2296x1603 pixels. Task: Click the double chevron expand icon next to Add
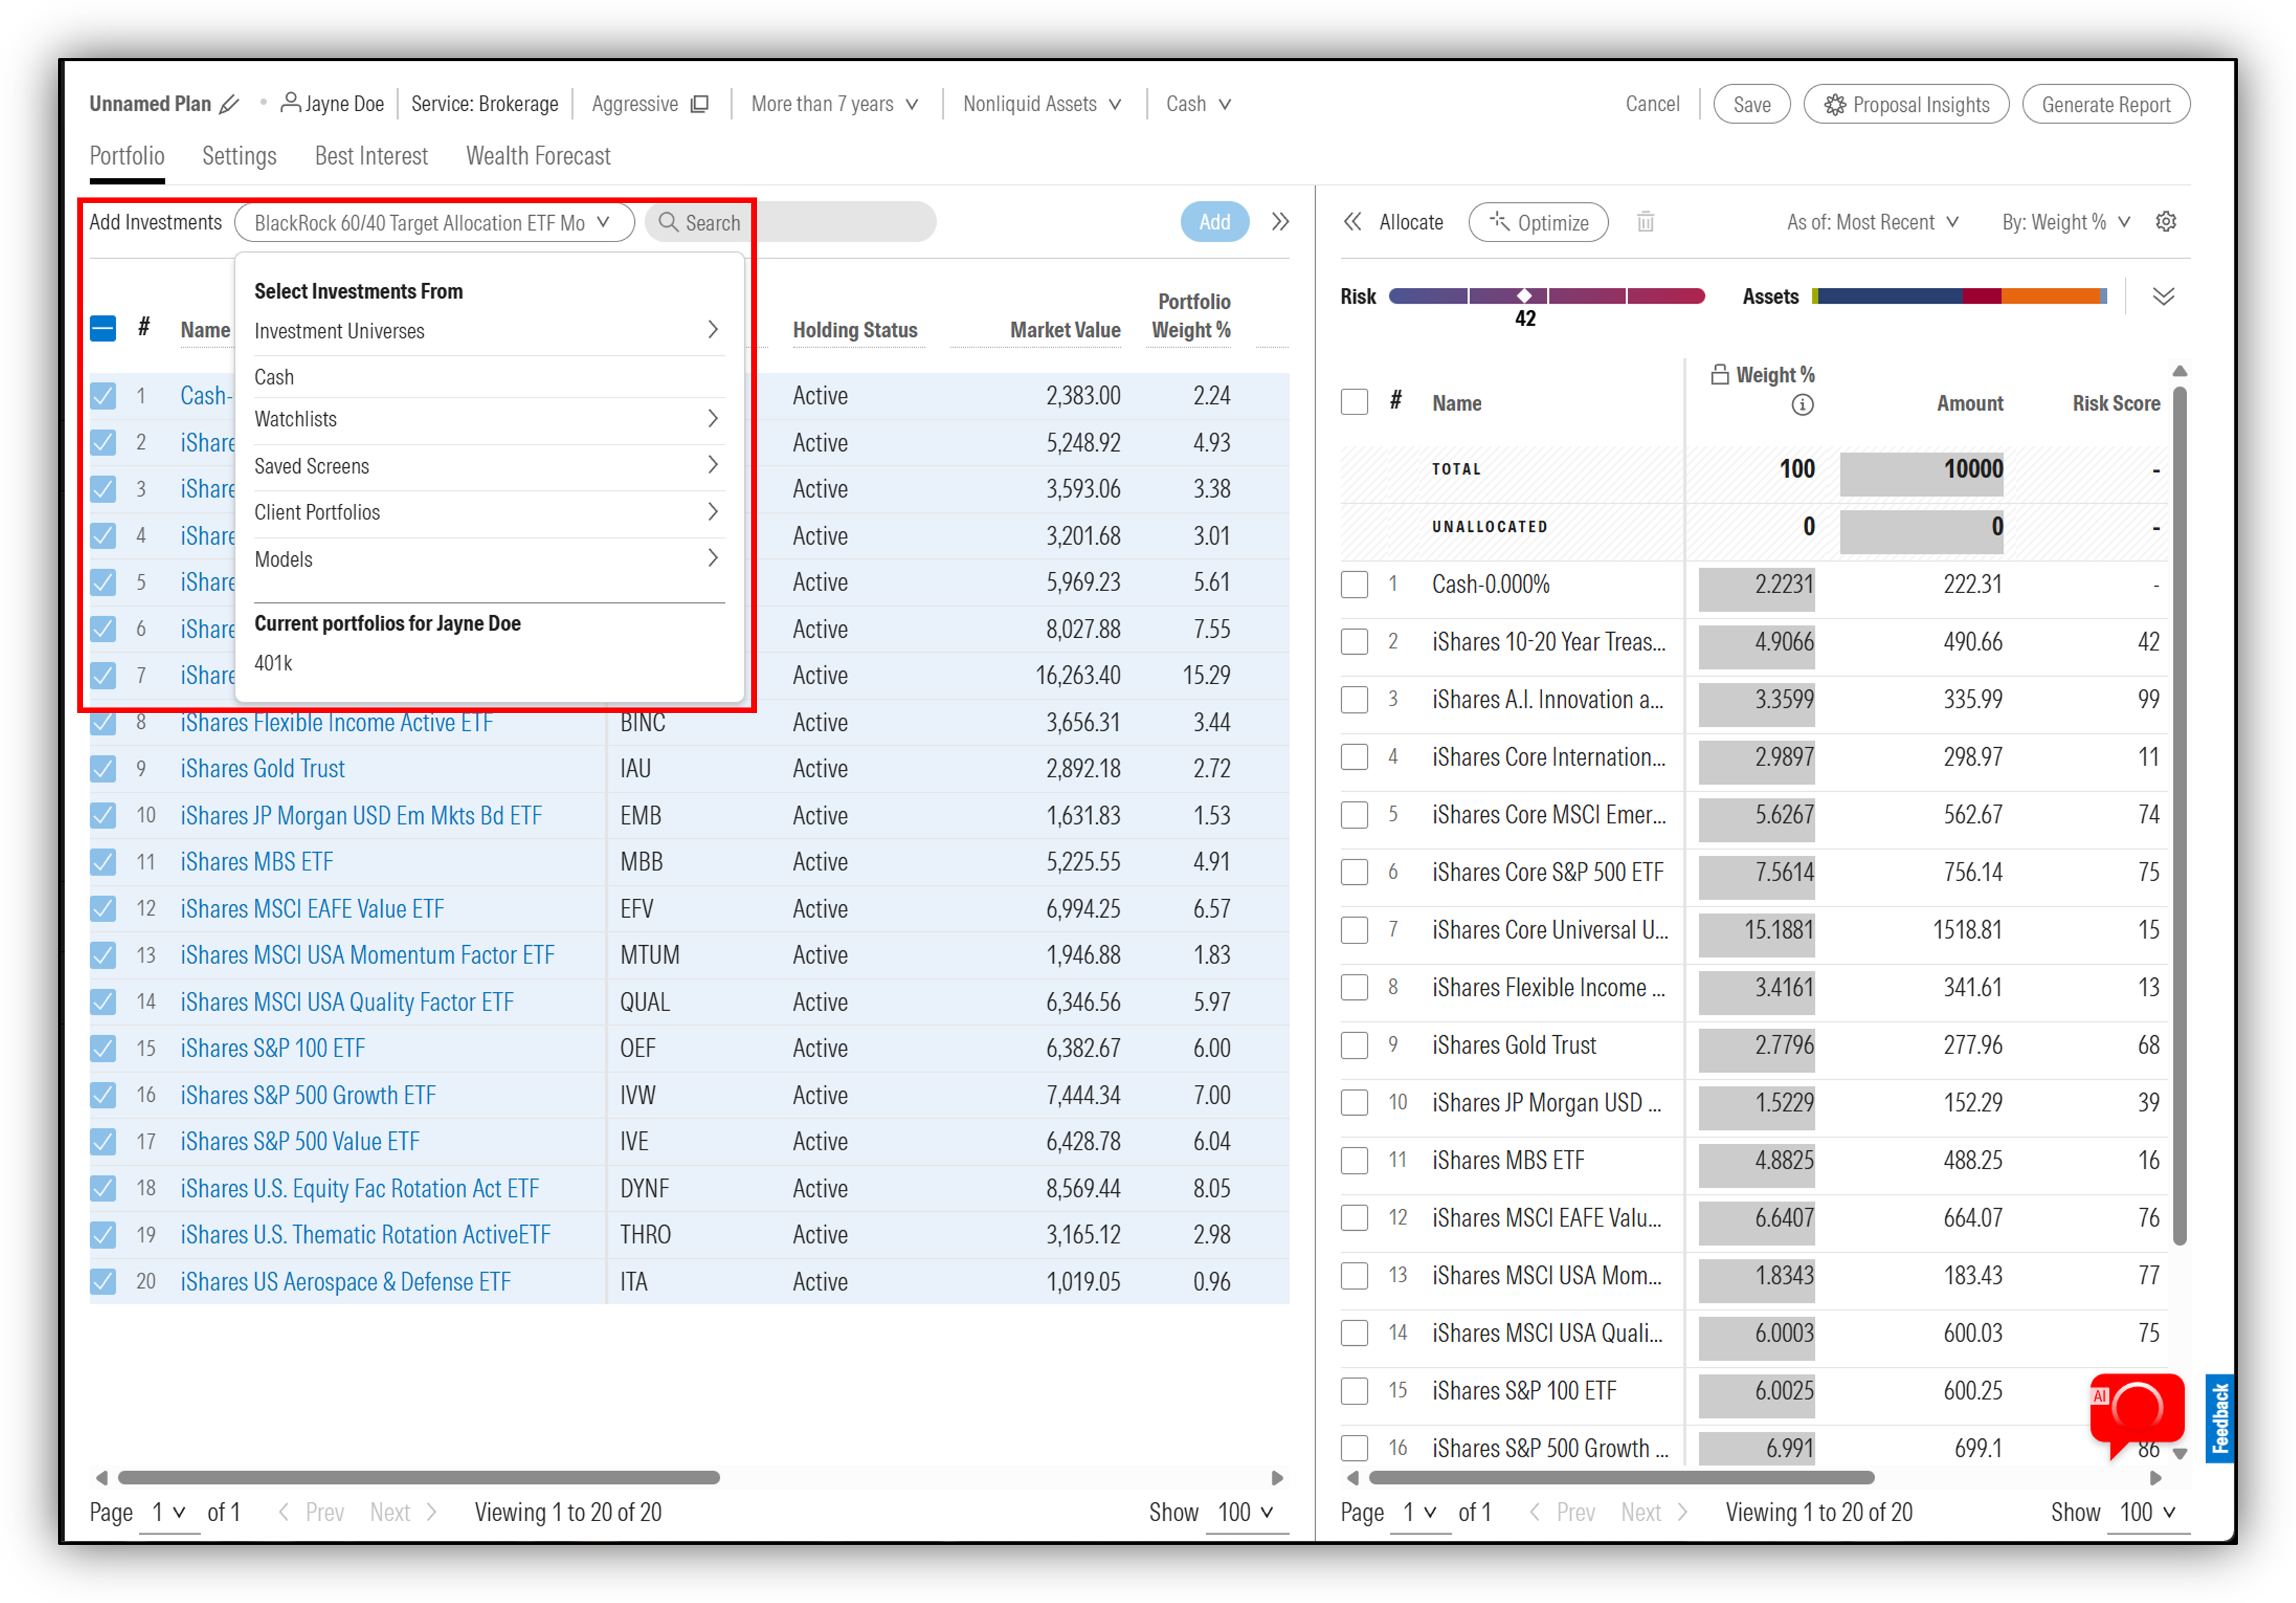click(1280, 222)
